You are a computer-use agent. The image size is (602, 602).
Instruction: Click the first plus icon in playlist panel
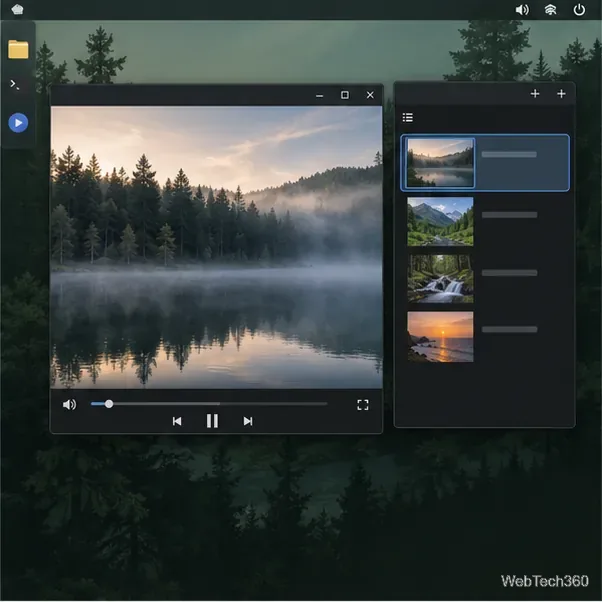pyautogui.click(x=535, y=94)
